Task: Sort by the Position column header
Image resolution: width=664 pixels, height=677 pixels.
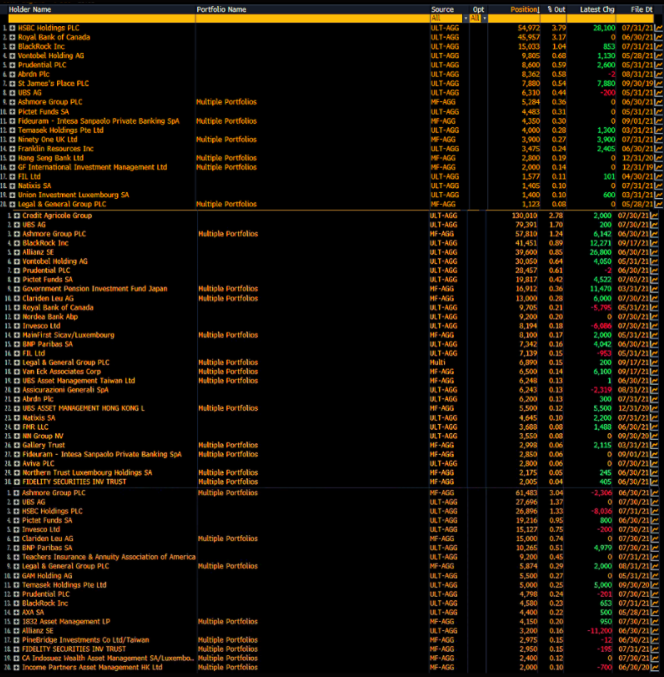Action: click(x=525, y=9)
